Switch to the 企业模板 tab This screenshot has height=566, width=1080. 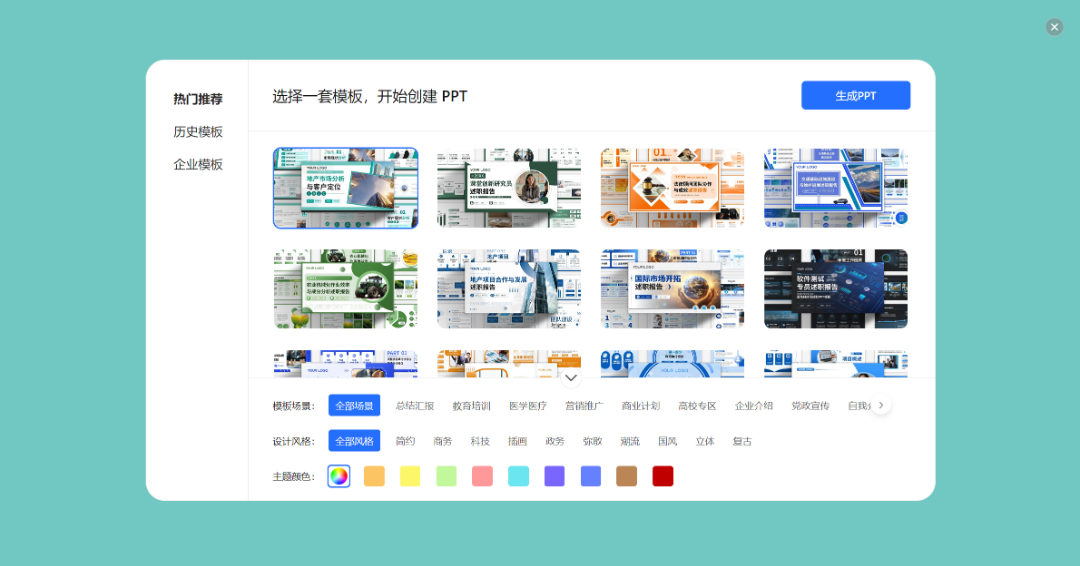(x=198, y=164)
